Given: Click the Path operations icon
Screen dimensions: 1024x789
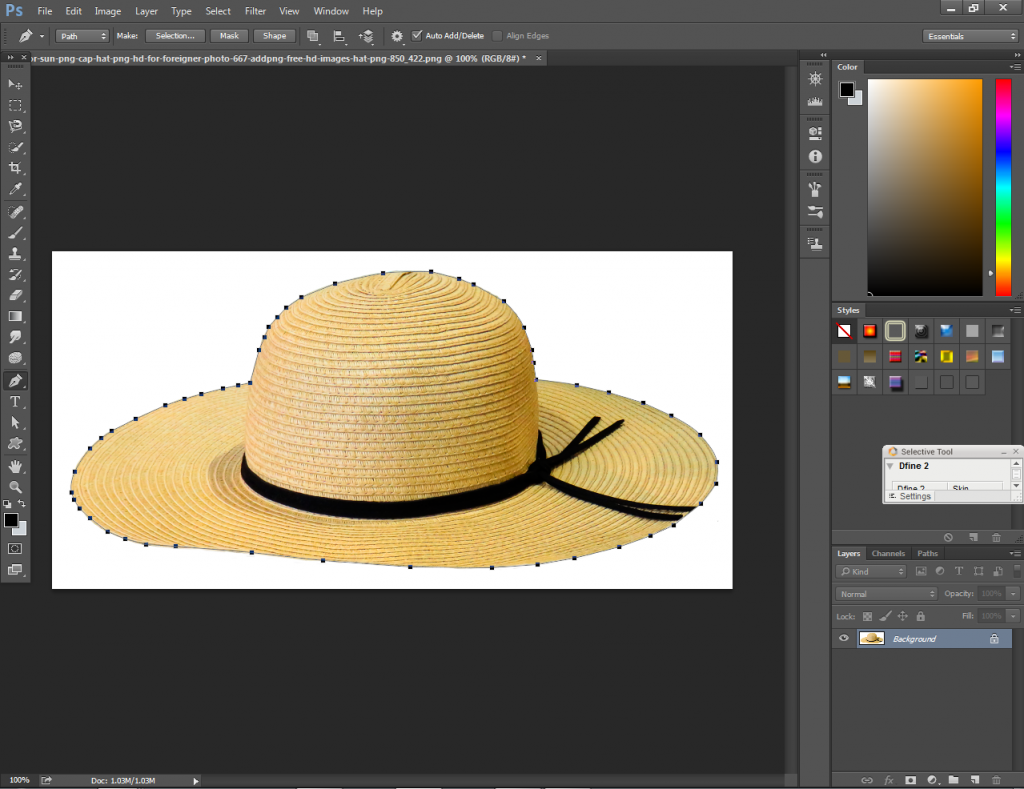Looking at the screenshot, I should pos(313,36).
